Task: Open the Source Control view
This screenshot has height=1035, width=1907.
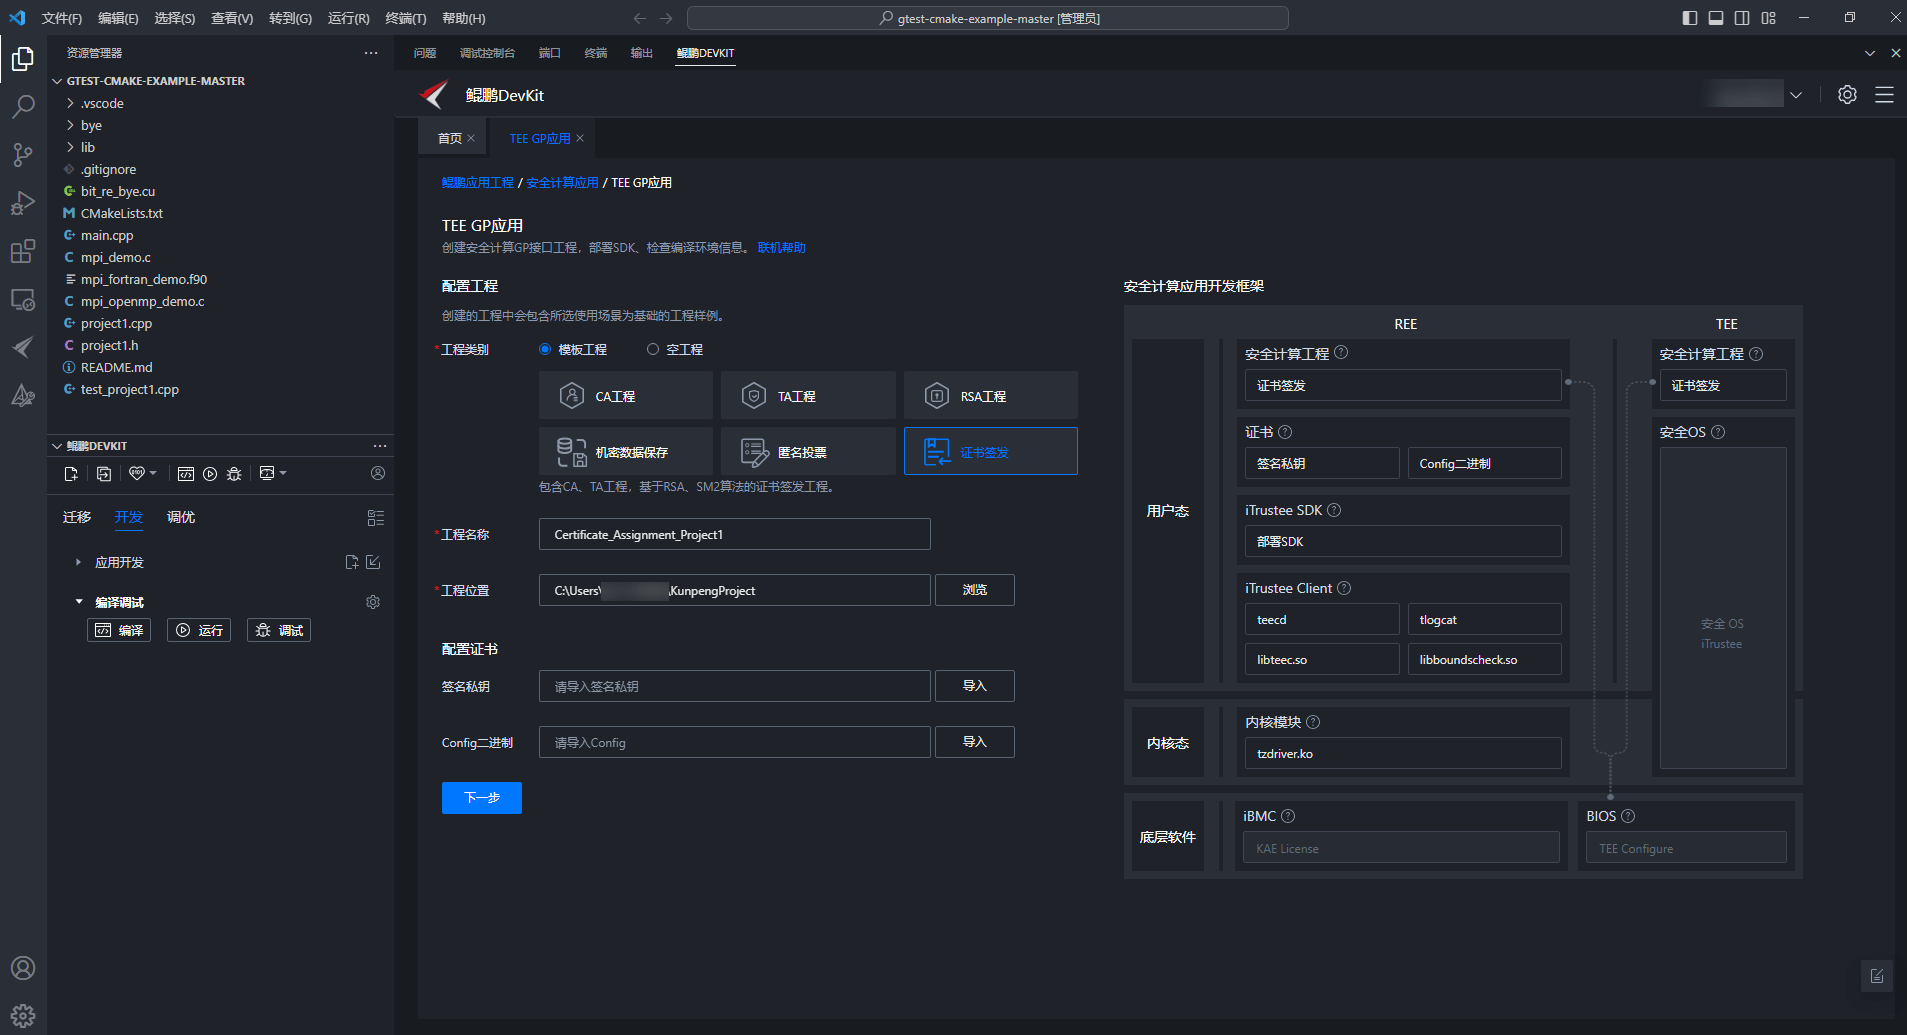Action: pos(23,154)
